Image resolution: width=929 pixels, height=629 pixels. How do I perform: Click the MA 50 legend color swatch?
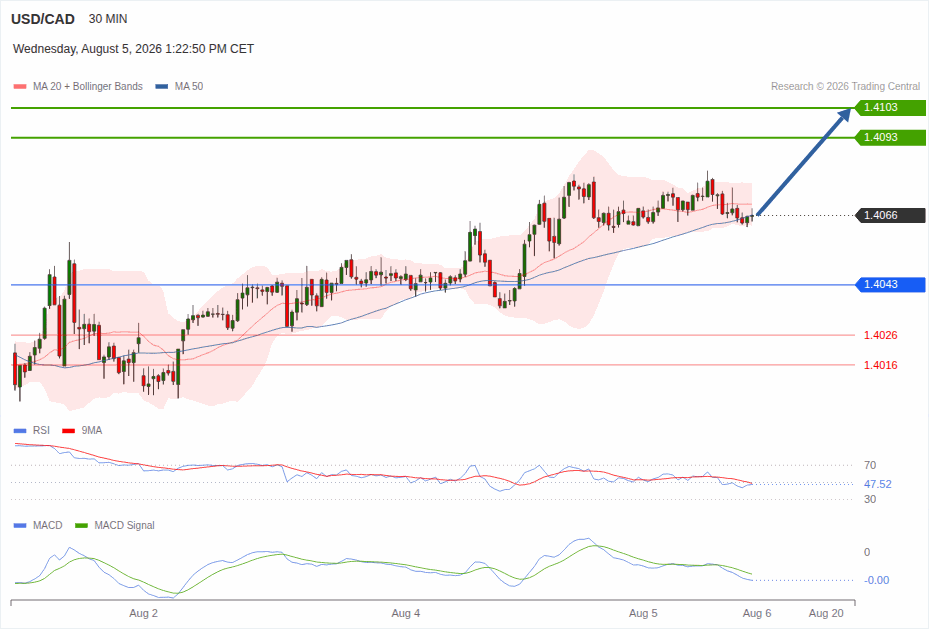162,86
